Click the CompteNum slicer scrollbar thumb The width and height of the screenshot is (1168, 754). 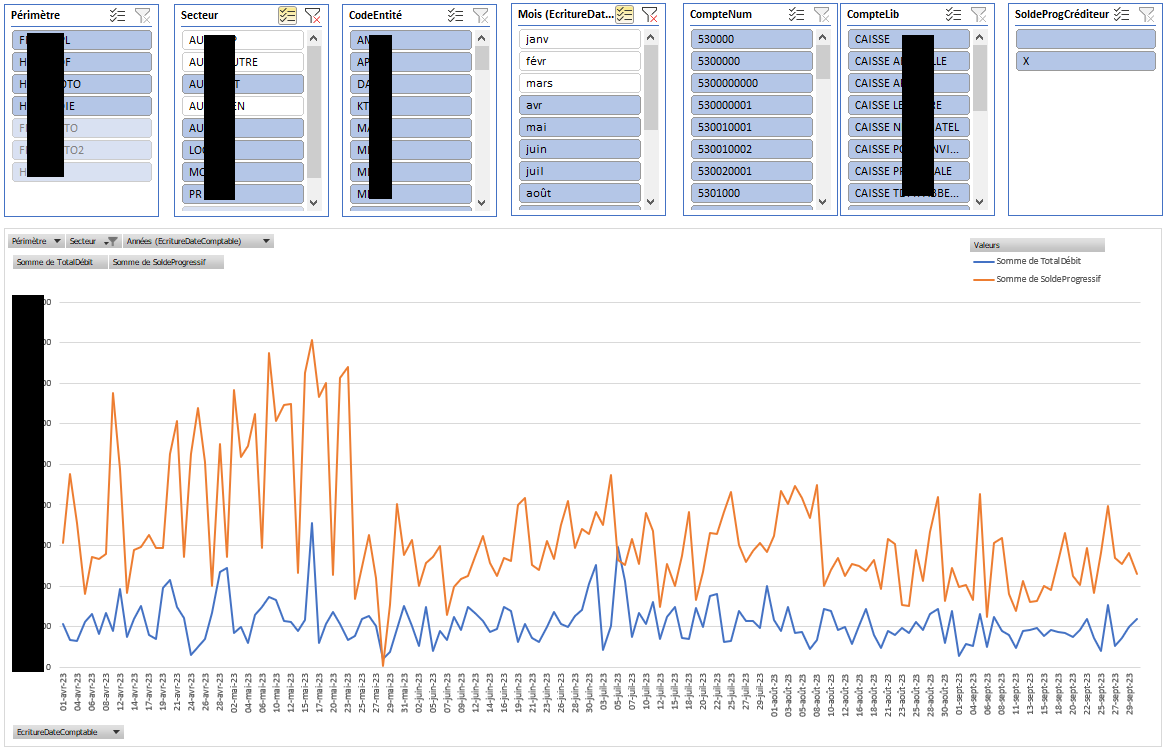coord(823,62)
